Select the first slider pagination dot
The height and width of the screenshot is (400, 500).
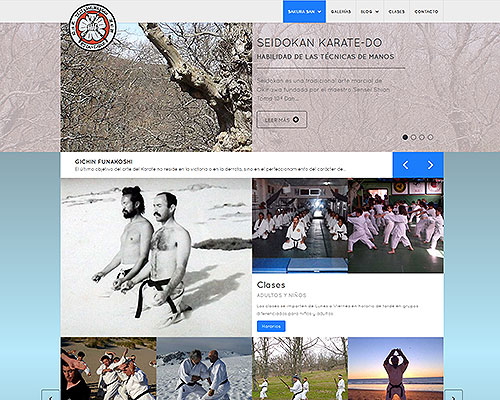pos(405,137)
